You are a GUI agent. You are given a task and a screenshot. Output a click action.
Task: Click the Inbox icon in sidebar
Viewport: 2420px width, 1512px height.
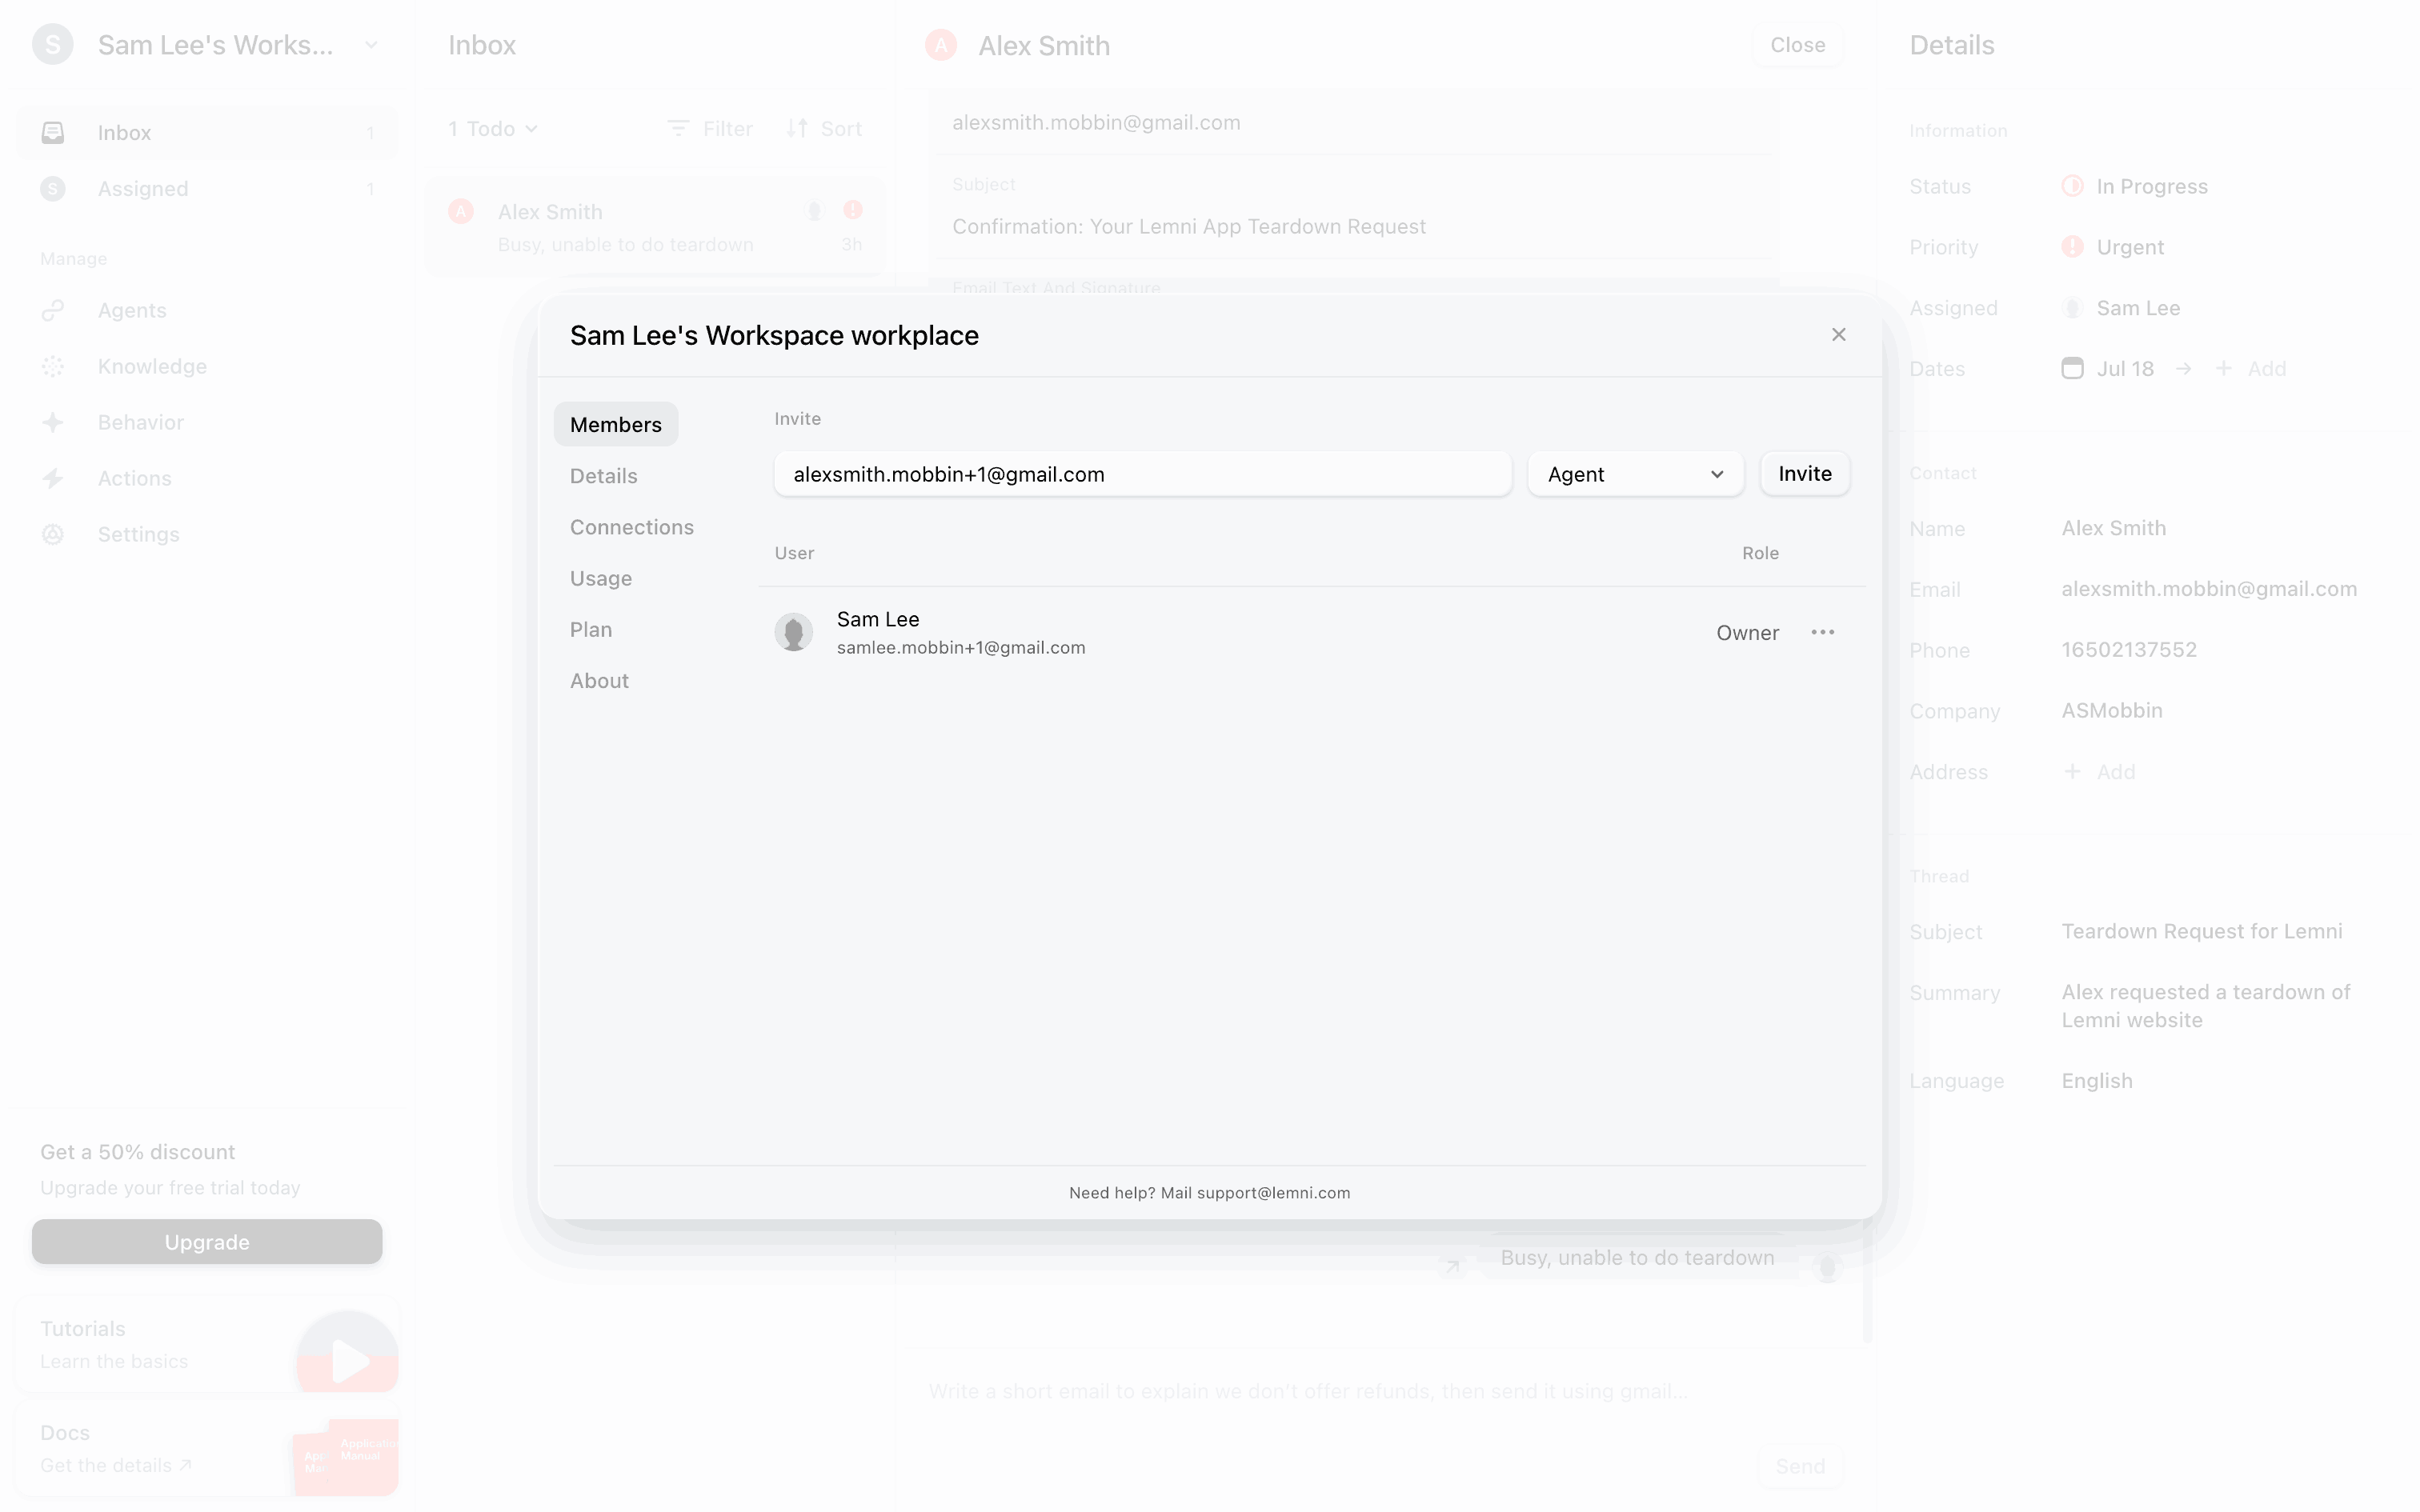53,132
